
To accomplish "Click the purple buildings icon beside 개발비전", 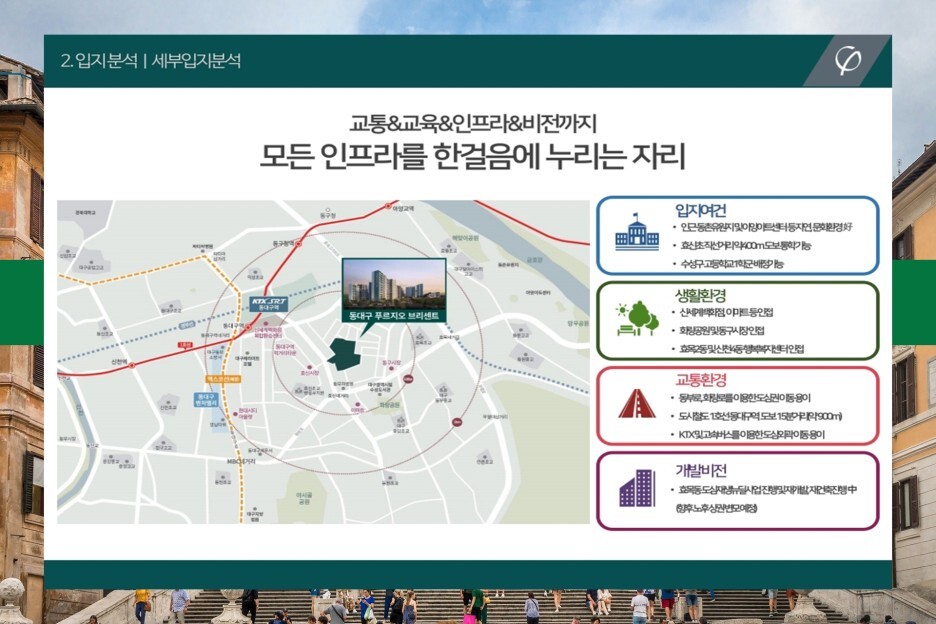I will pos(637,488).
